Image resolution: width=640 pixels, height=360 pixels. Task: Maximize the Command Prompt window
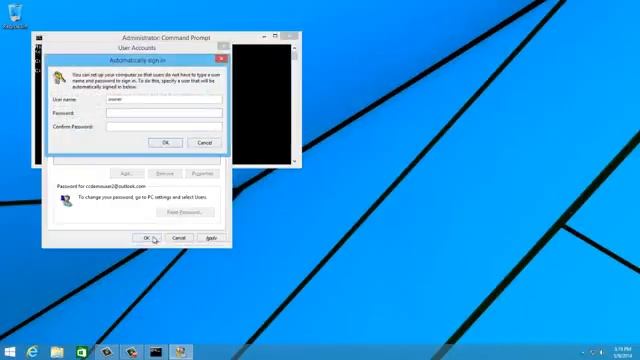pyautogui.click(x=275, y=36)
